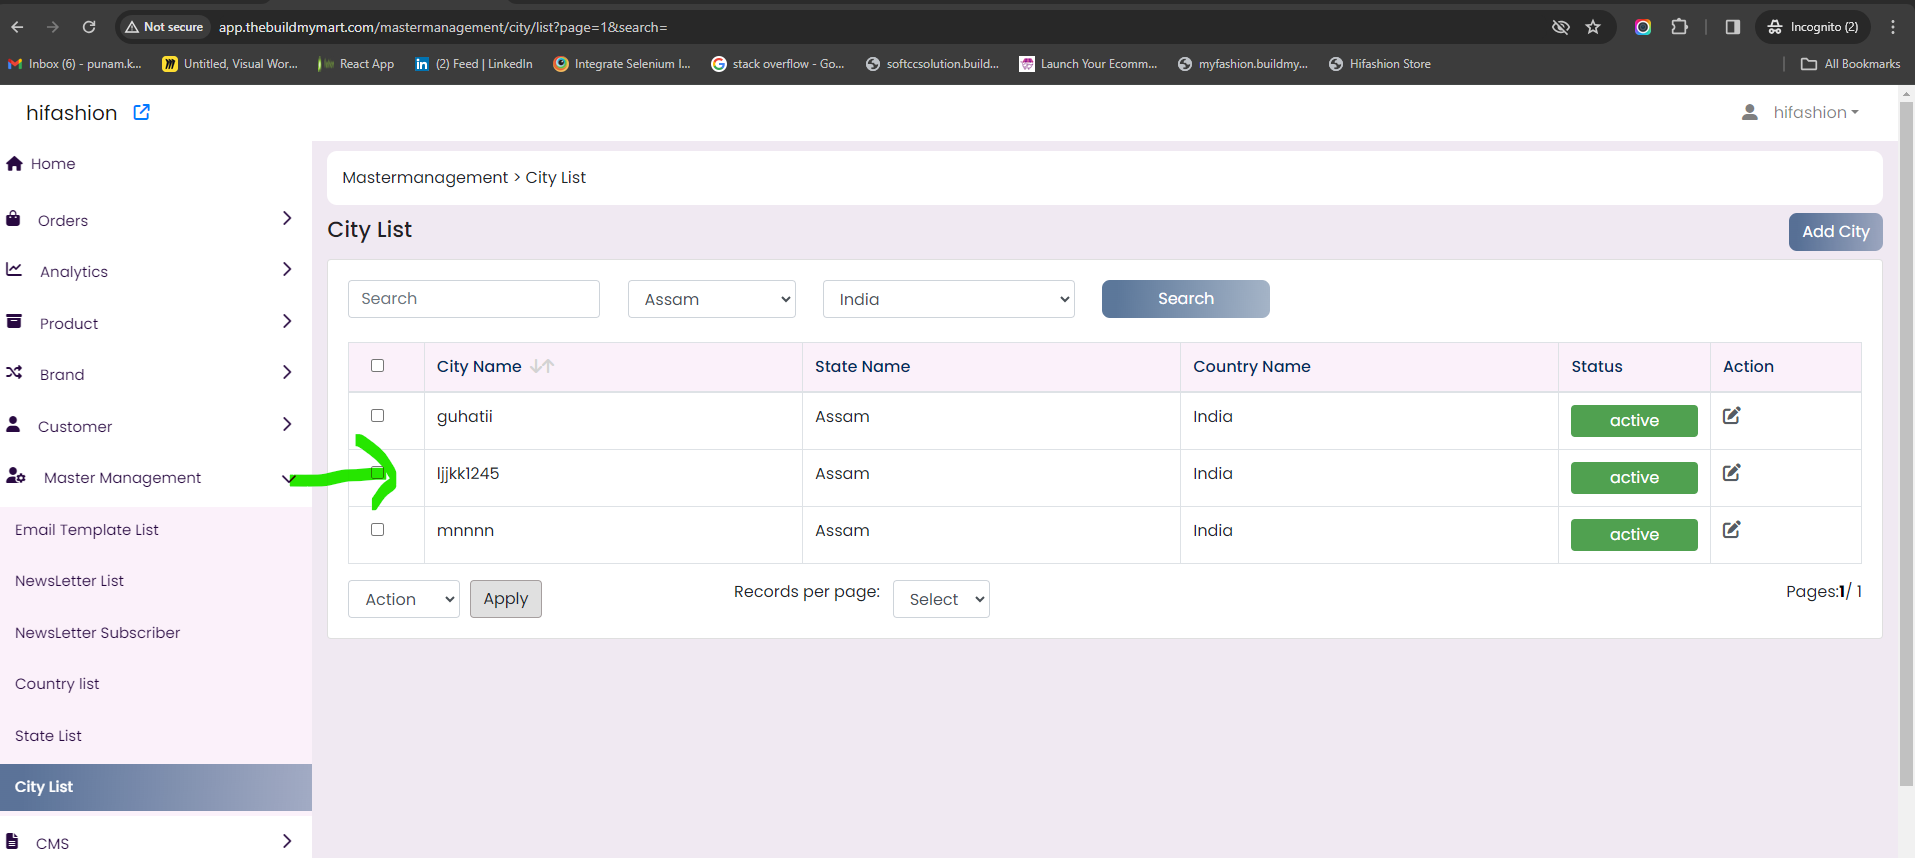Bookmark this page with star icon
The width and height of the screenshot is (1915, 858).
(x=1593, y=27)
